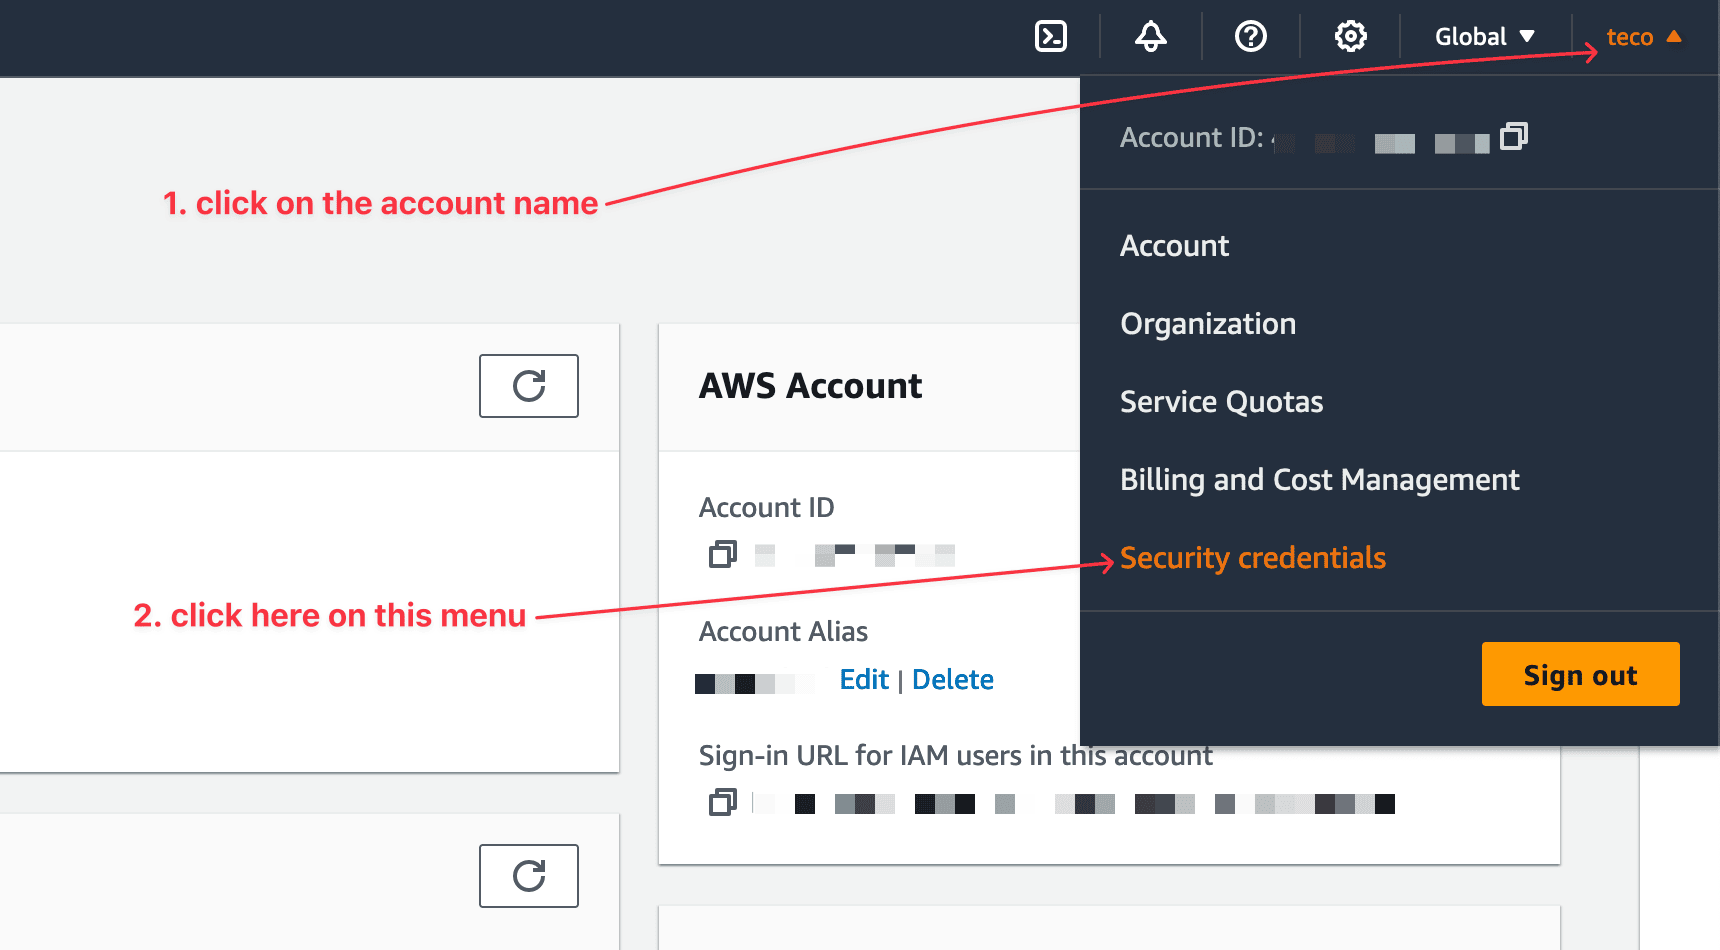Select Security credentials from the menu
Screen dimensions: 1720x950
1252,557
